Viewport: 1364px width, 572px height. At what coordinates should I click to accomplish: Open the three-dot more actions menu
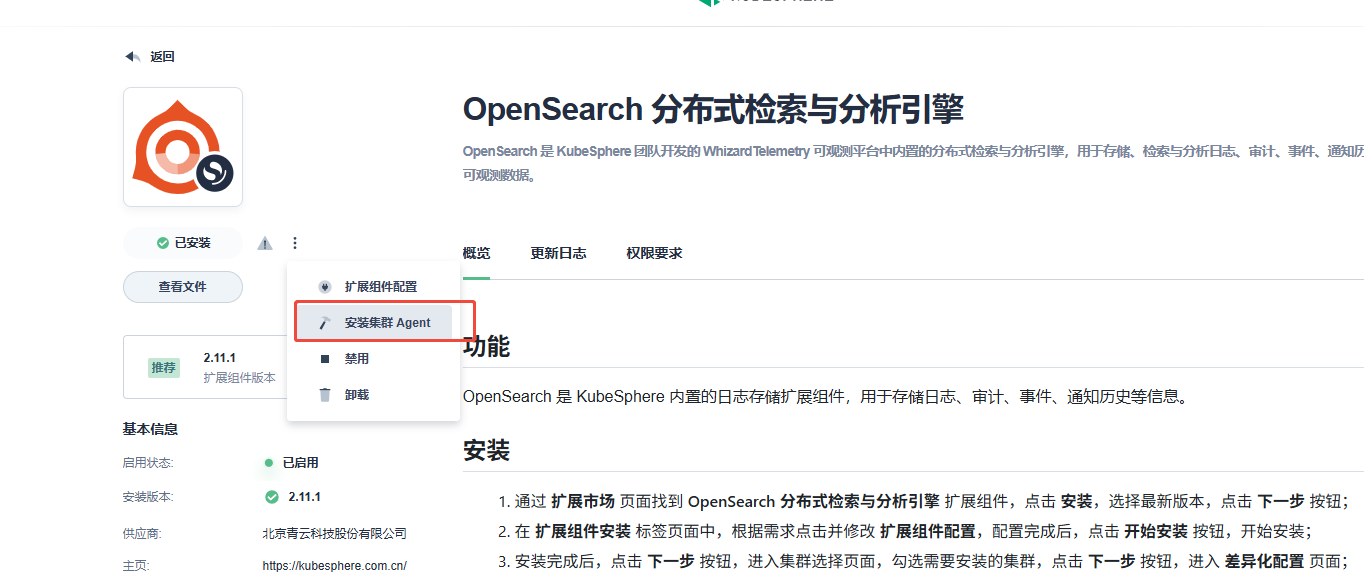tap(295, 243)
